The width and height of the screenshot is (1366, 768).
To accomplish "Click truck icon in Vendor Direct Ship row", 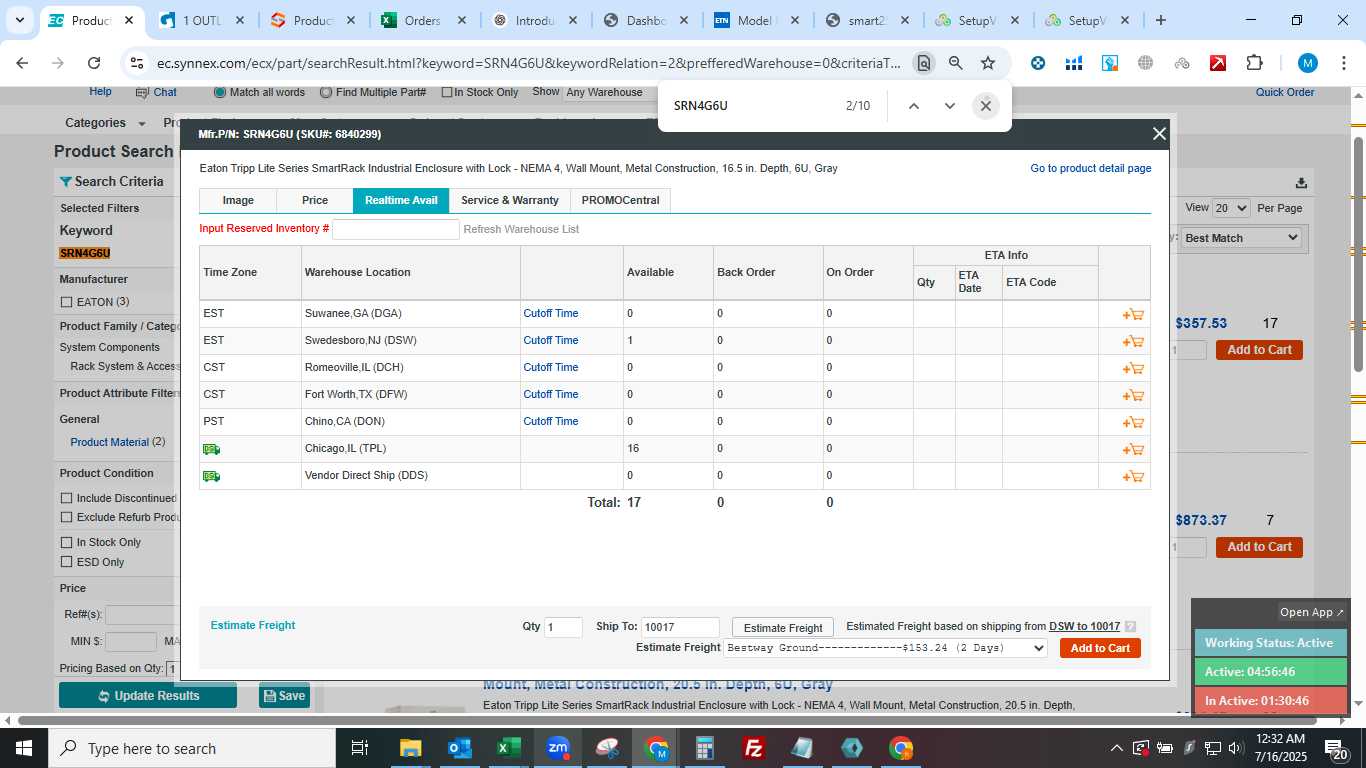I will click(x=211, y=476).
